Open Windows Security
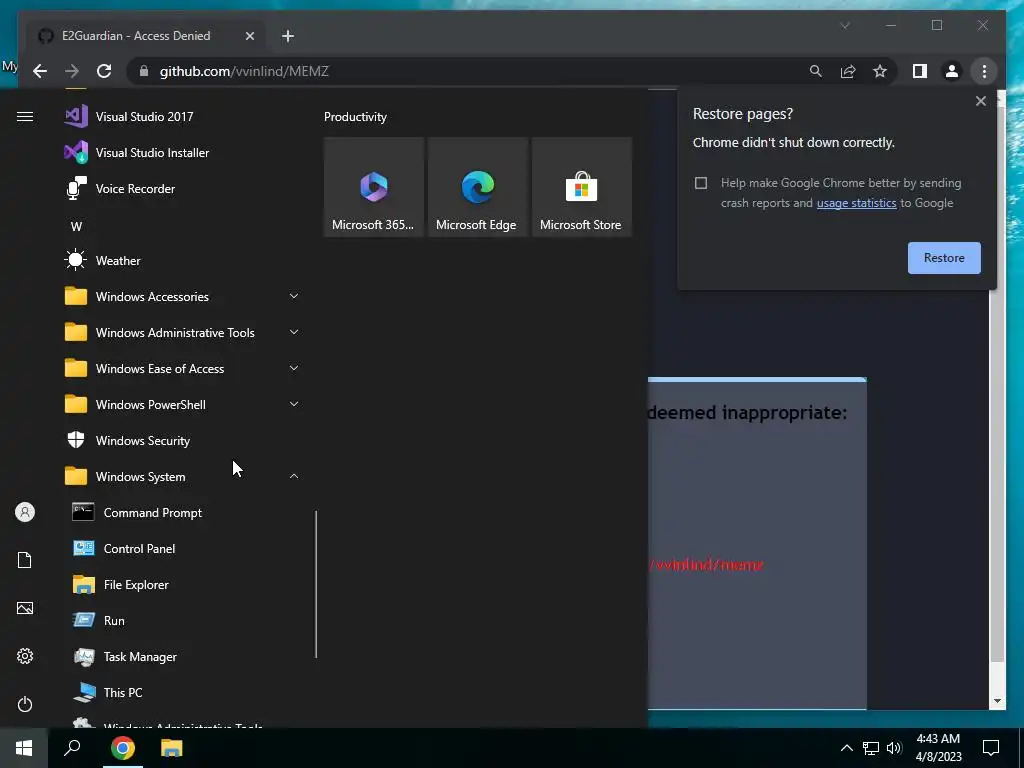Image resolution: width=1024 pixels, height=768 pixels. pyautogui.click(x=183, y=441)
